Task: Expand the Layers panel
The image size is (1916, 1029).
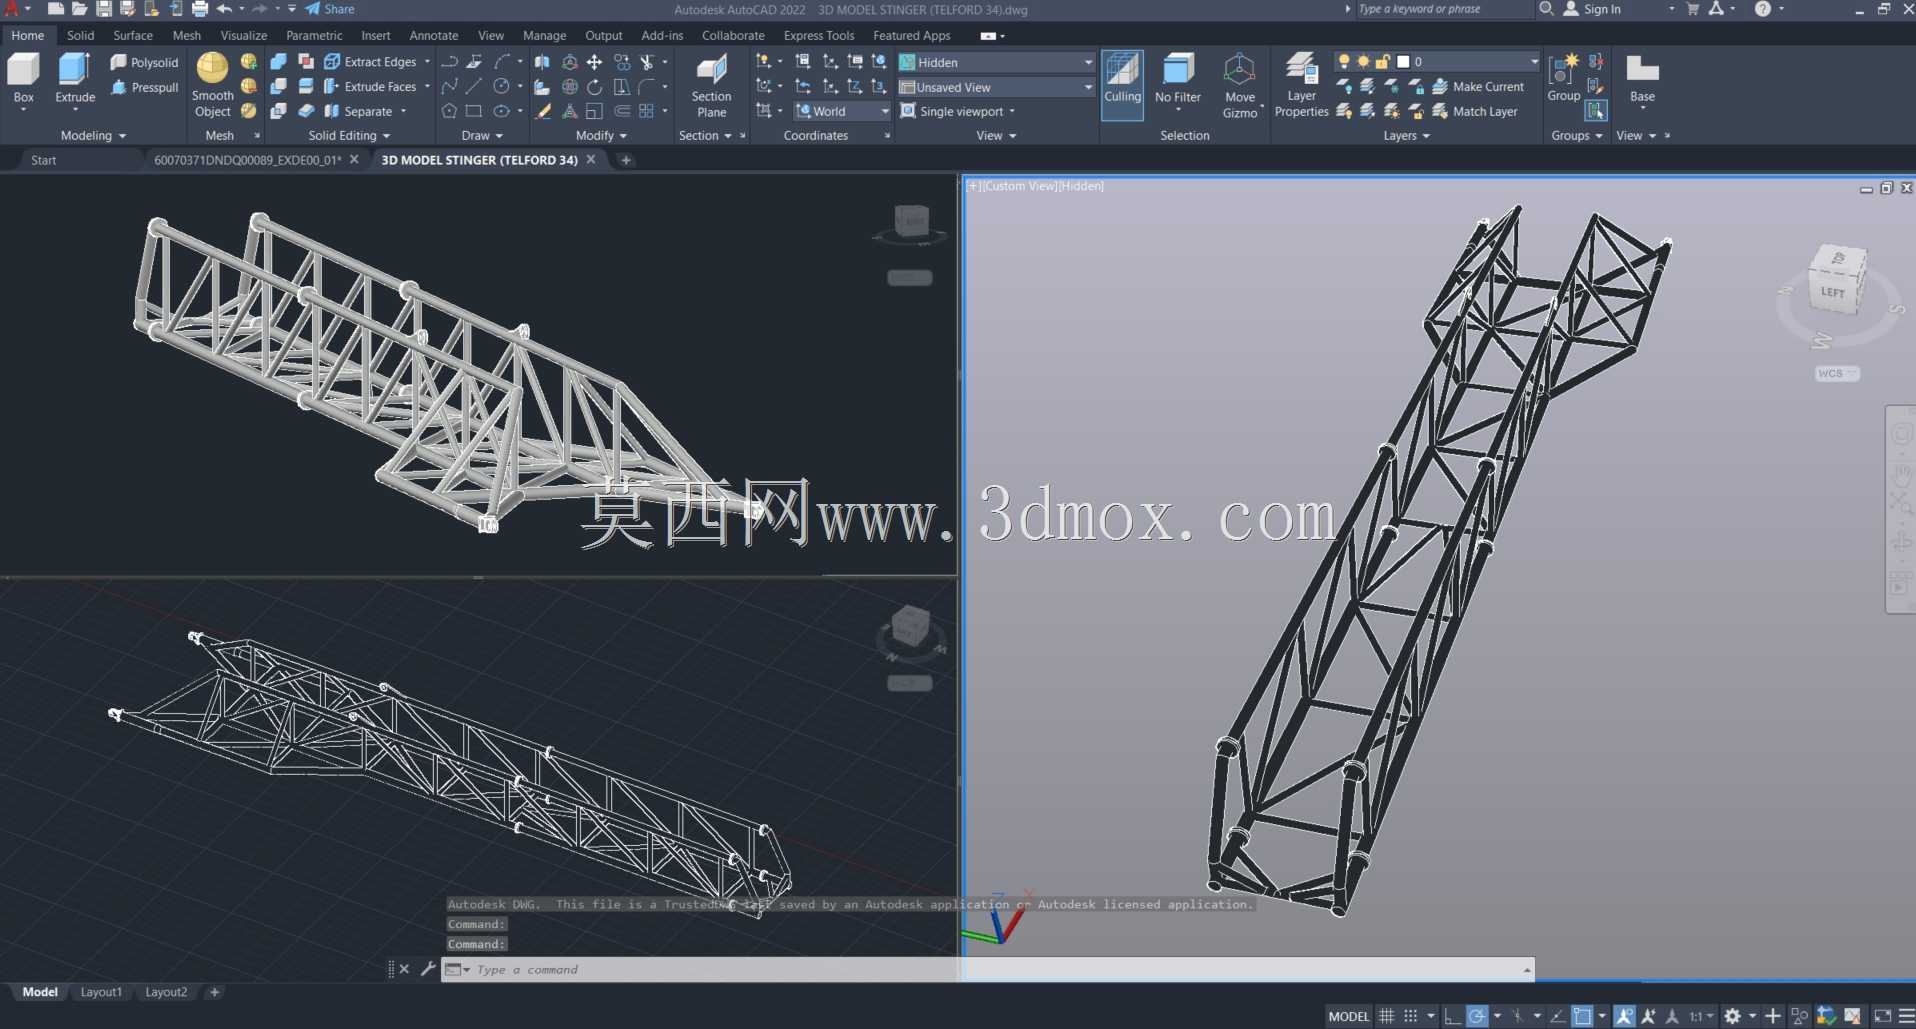Action: point(1406,135)
